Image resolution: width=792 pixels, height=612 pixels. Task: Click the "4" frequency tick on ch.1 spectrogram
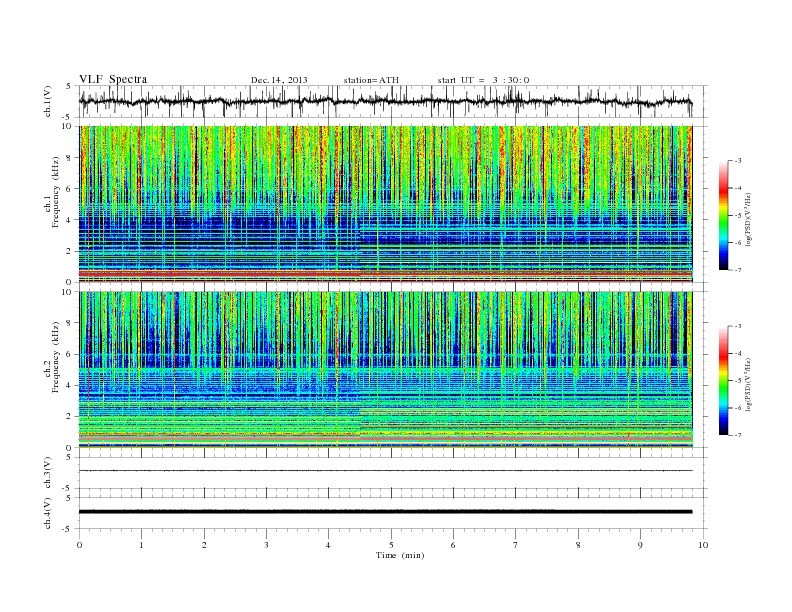pyautogui.click(x=69, y=220)
